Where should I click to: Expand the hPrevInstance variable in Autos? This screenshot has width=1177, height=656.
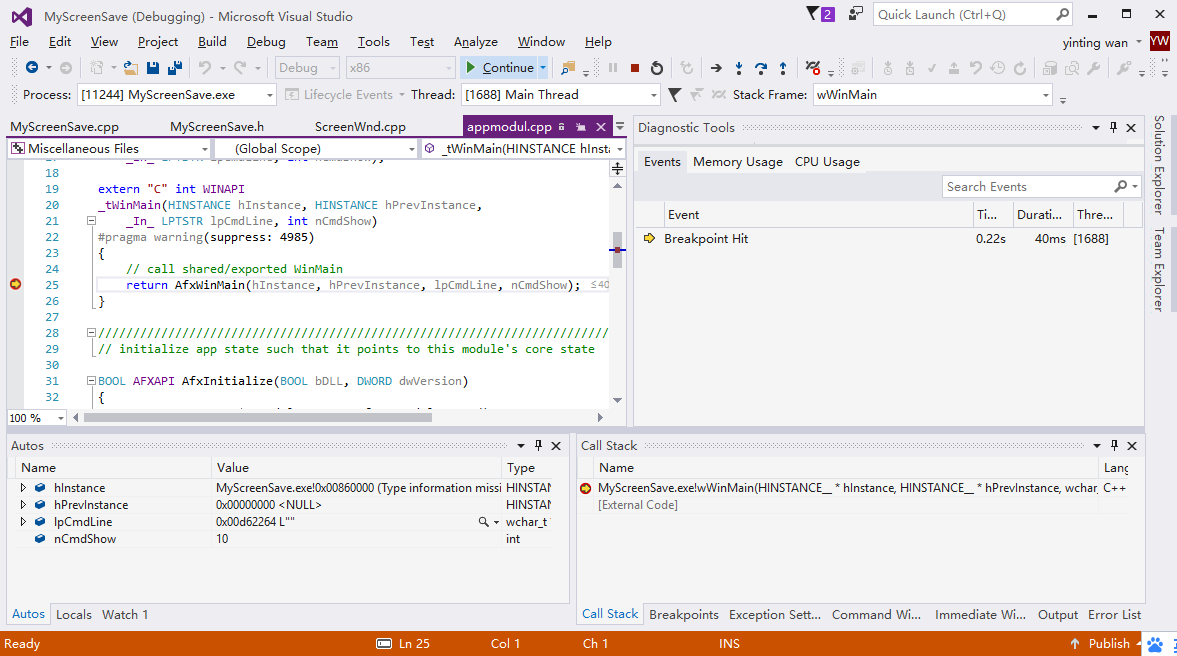point(23,504)
